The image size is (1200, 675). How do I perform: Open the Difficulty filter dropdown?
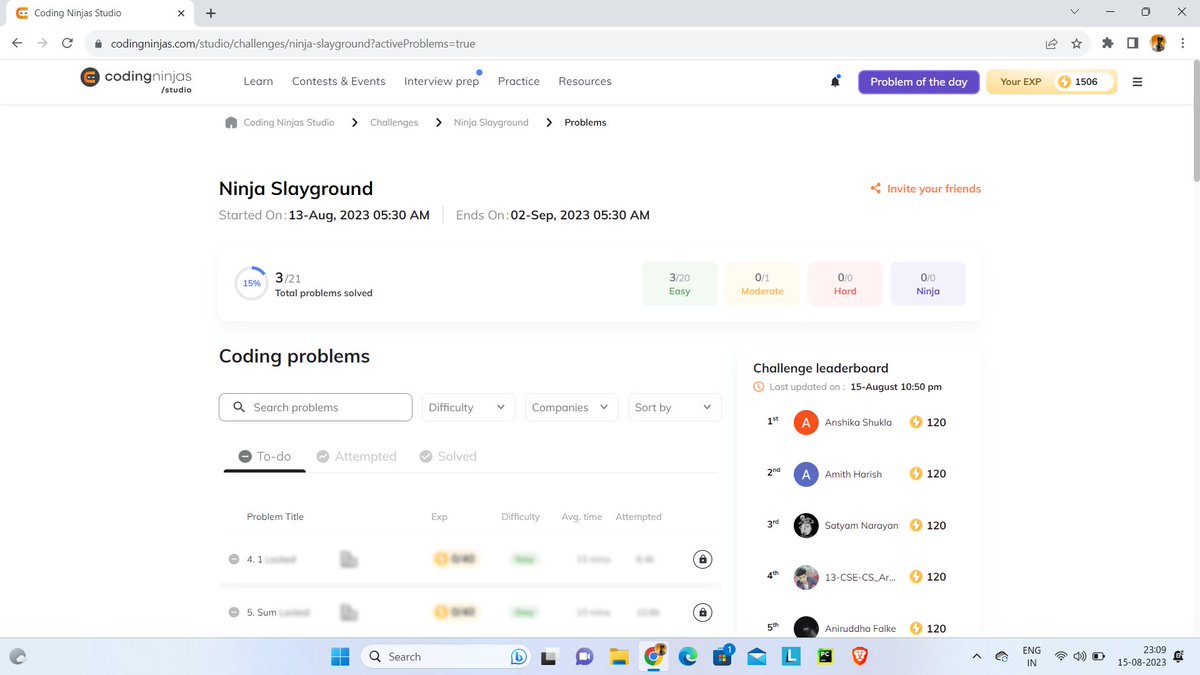click(468, 407)
